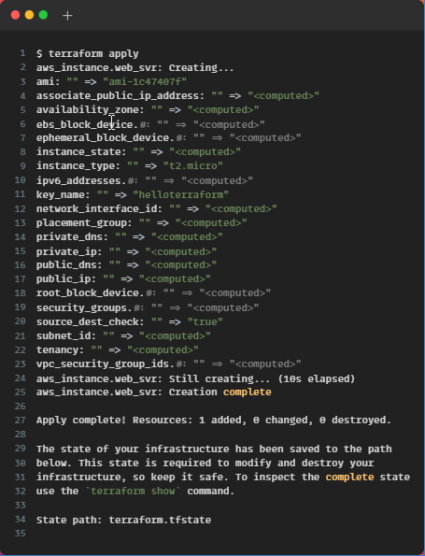This screenshot has width=425, height=556.
Task: Click the "terraform.tfstate" state path
Action: coord(160,520)
